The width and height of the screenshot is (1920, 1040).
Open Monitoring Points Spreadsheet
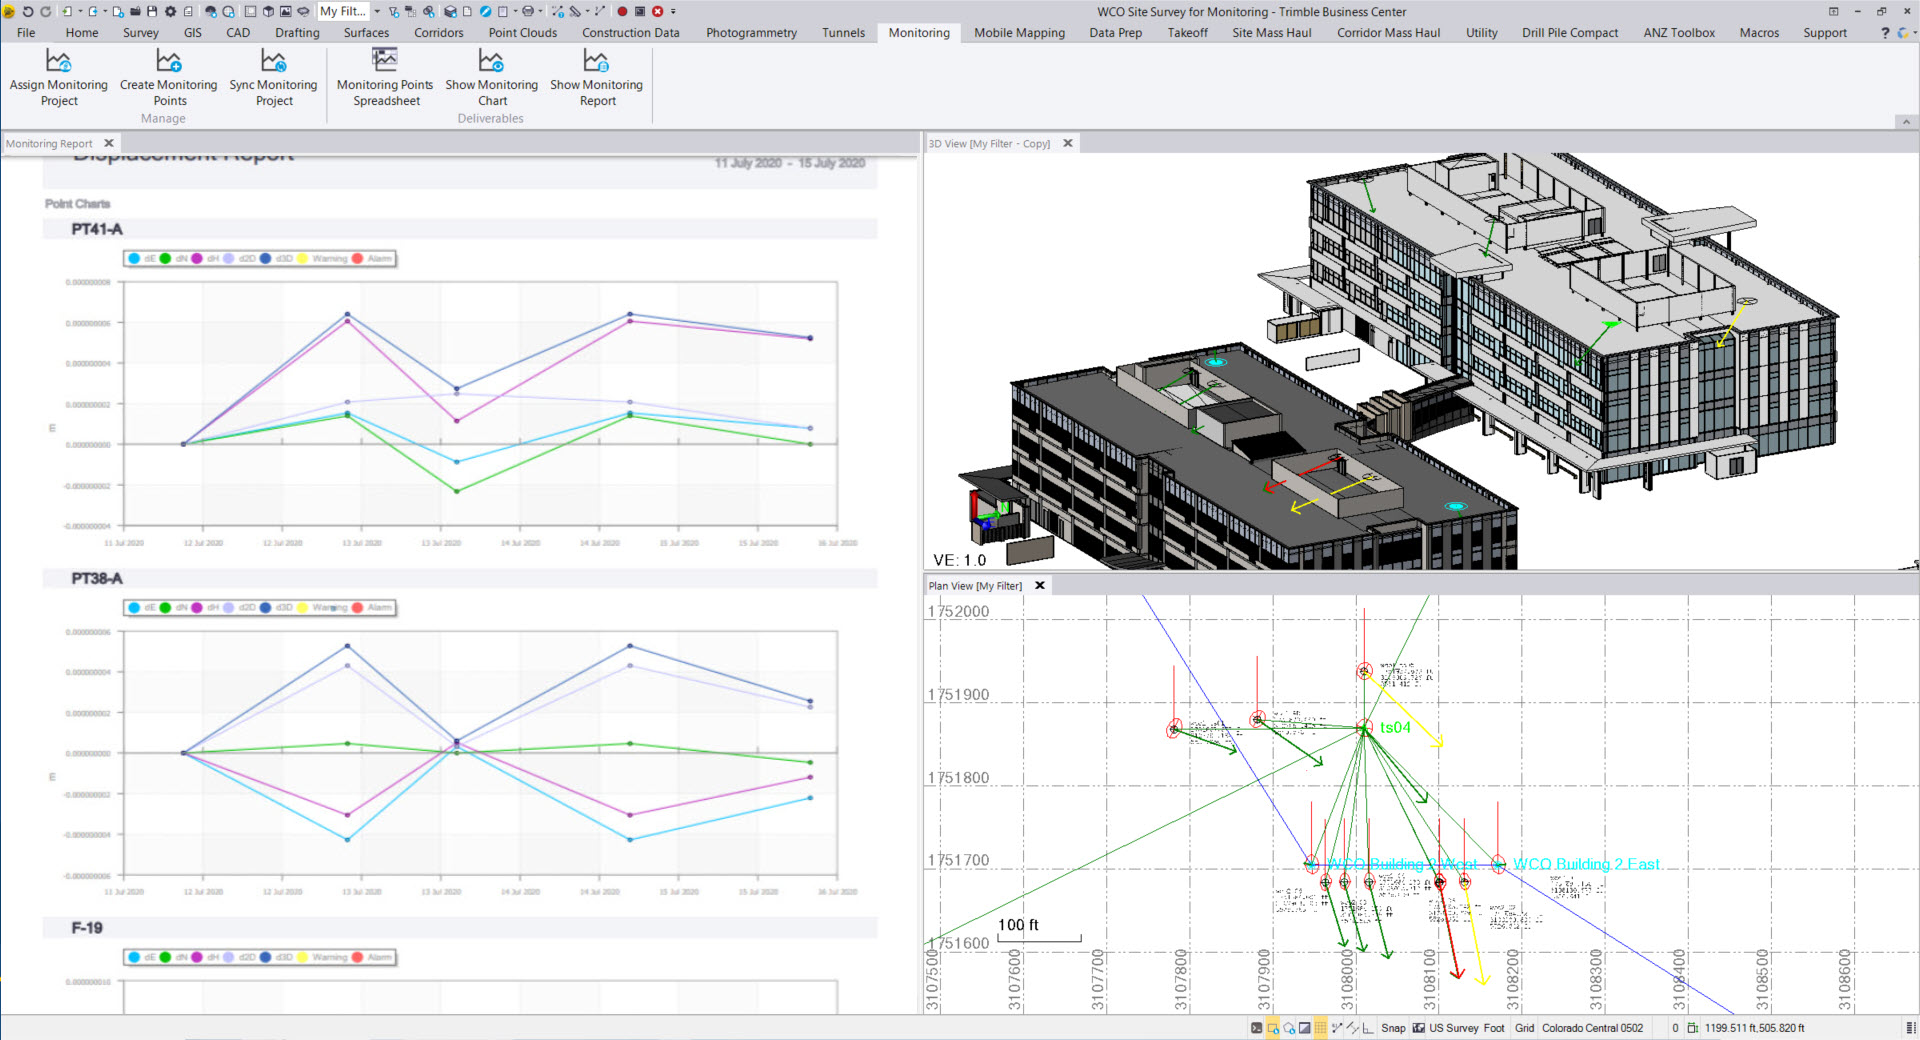(385, 62)
